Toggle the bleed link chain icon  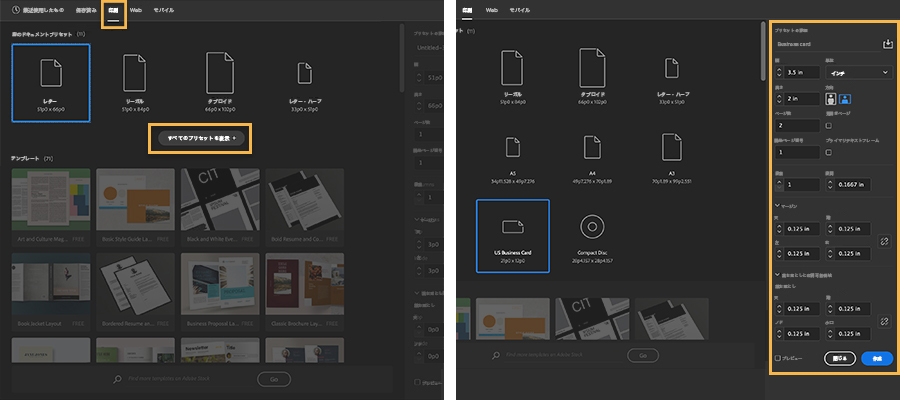point(885,321)
